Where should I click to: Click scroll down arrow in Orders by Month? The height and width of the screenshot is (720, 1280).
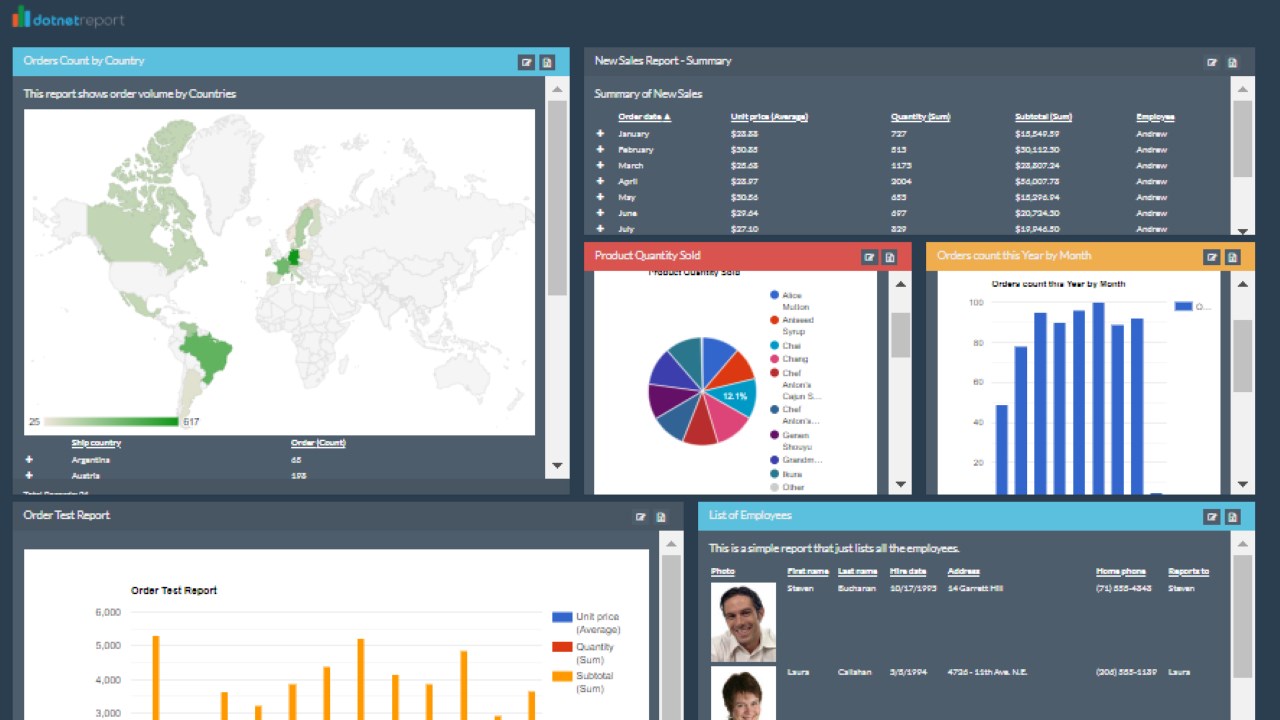point(1242,485)
